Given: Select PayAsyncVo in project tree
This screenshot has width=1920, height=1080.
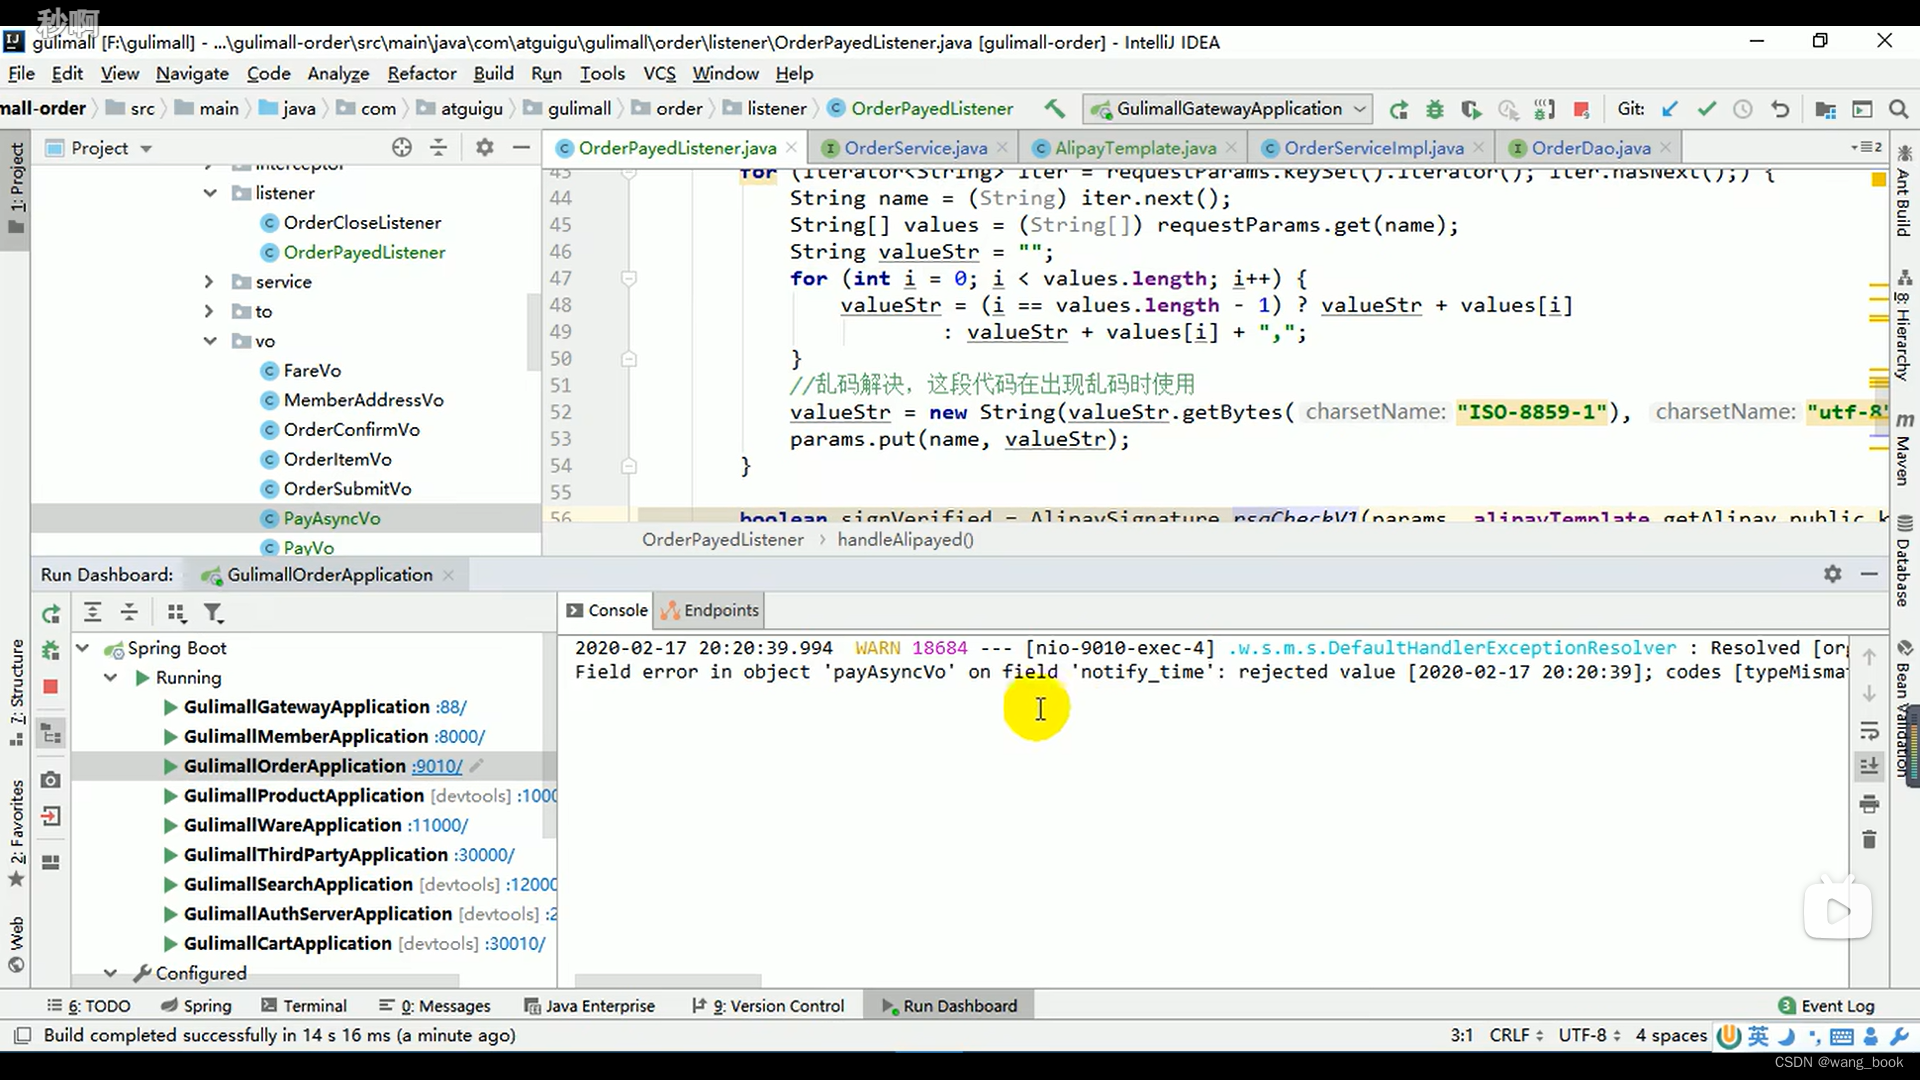Looking at the screenshot, I should click(x=331, y=519).
